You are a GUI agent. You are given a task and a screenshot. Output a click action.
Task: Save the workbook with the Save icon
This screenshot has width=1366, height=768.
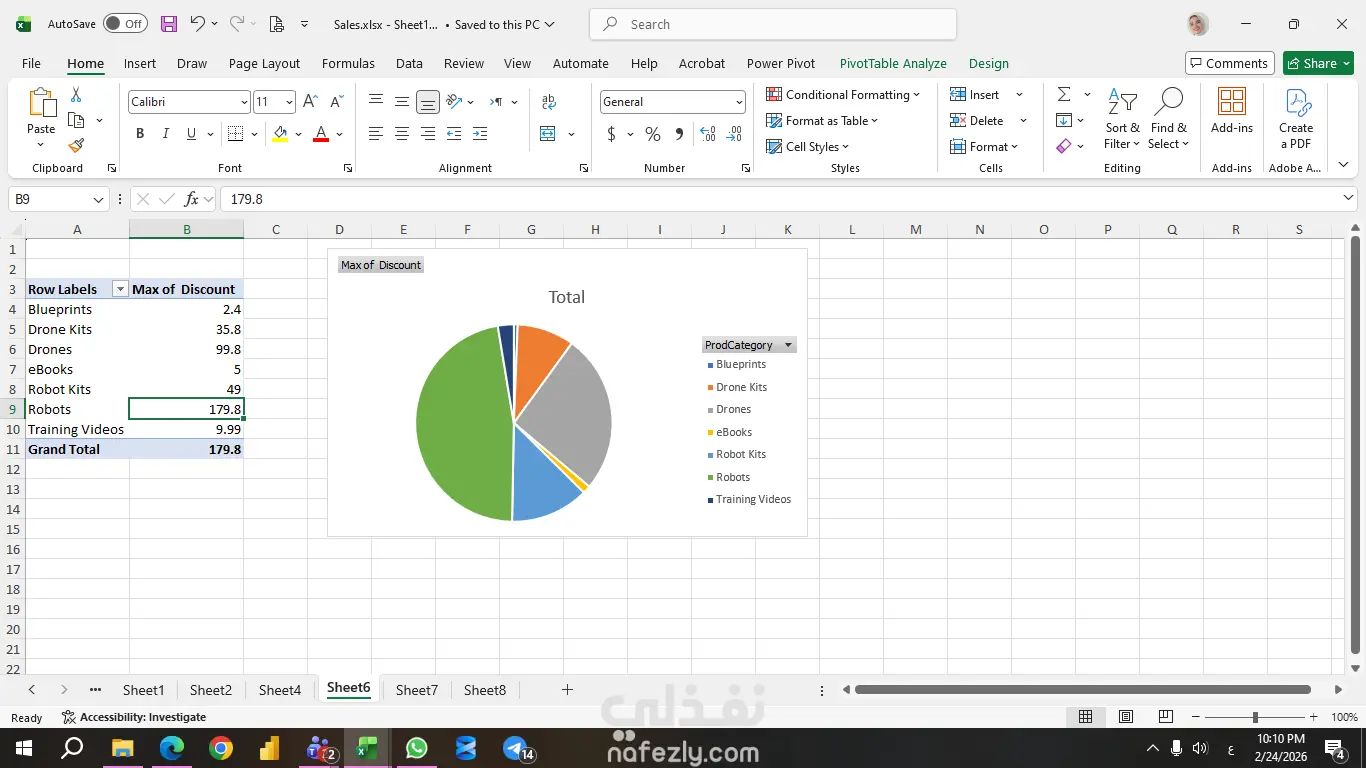[x=169, y=24]
